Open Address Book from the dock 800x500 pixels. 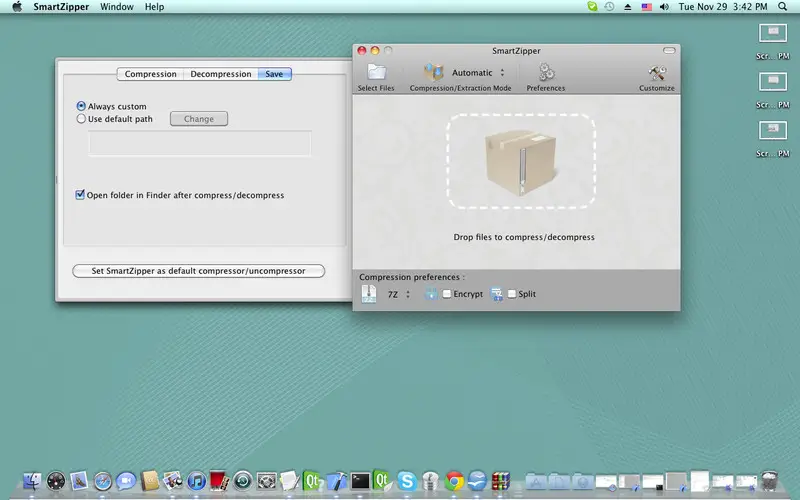pos(149,481)
